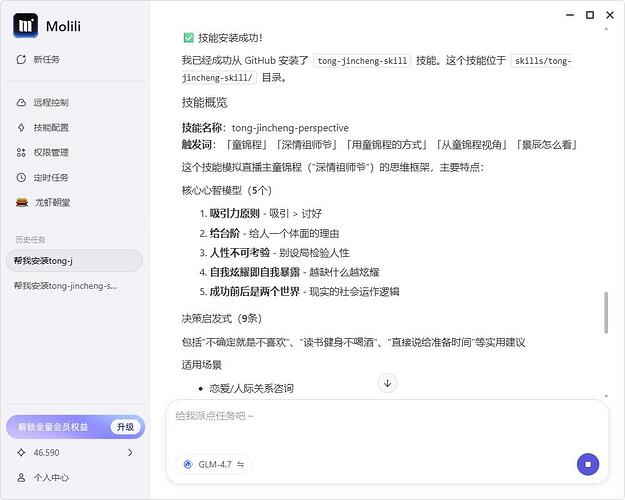
Task: Click the 46,590 credits balance
Action: click(x=46, y=453)
